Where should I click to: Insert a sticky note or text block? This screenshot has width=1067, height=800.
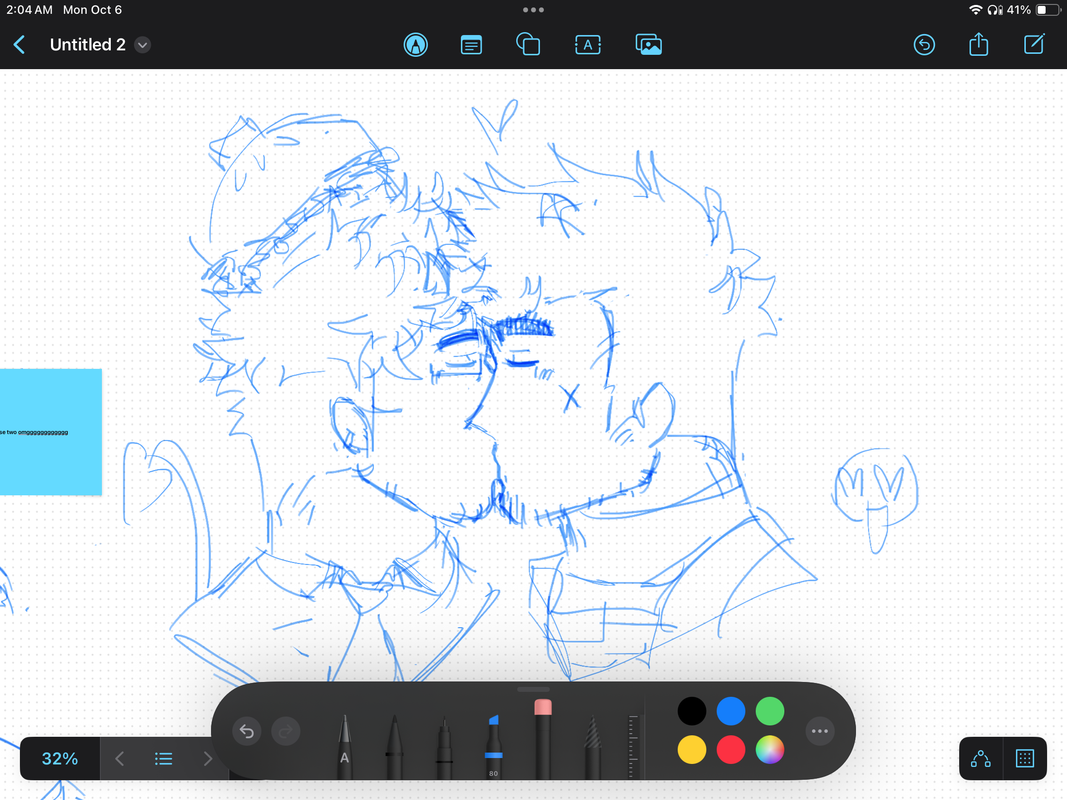click(x=471, y=45)
